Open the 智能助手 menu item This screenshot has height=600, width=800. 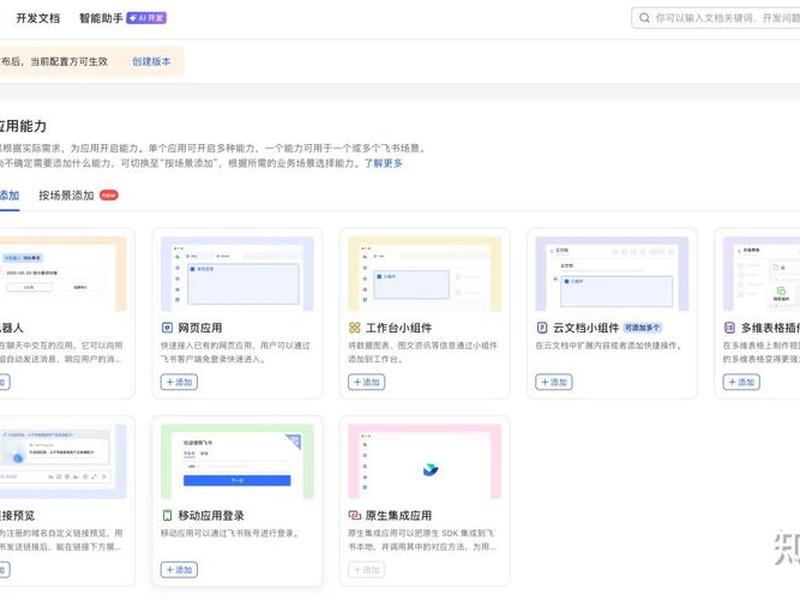[x=101, y=18]
